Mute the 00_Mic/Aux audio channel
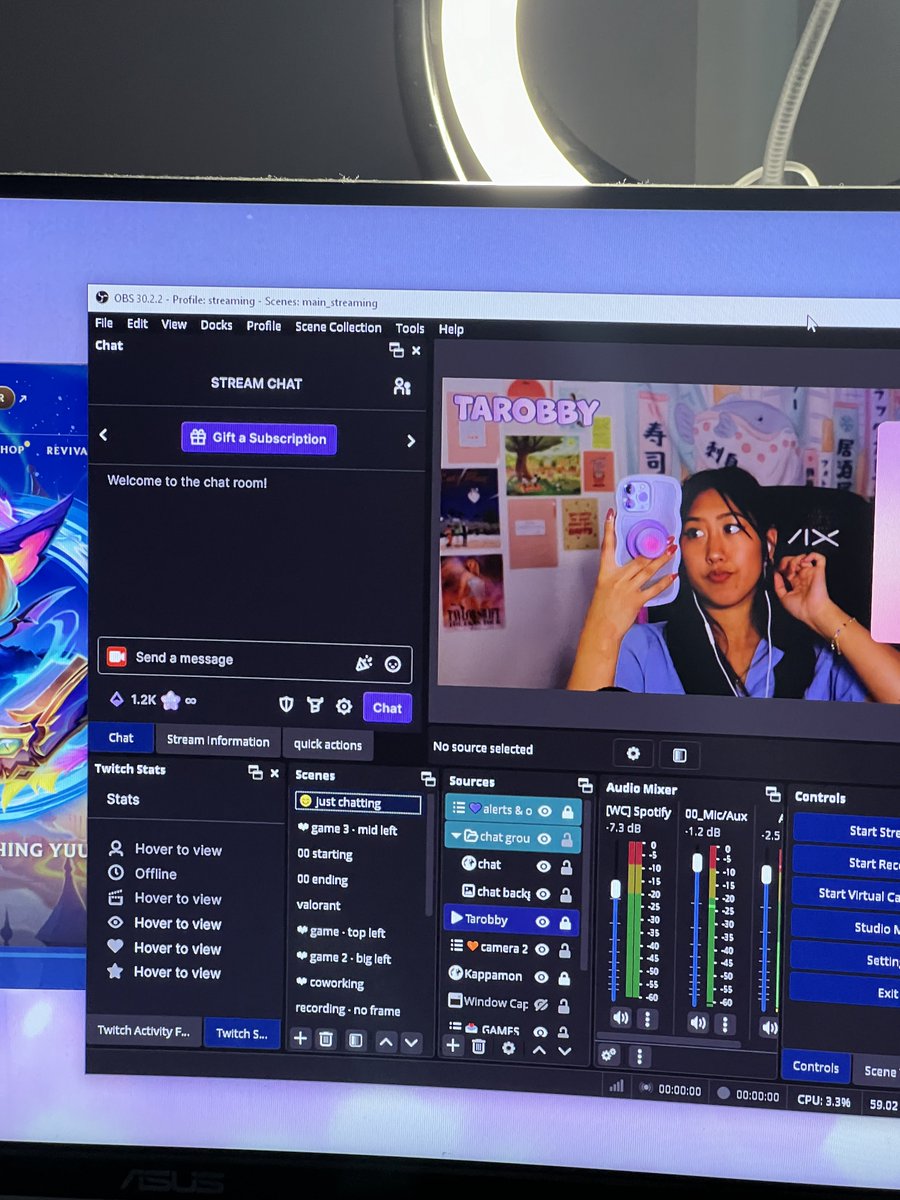 point(697,1022)
